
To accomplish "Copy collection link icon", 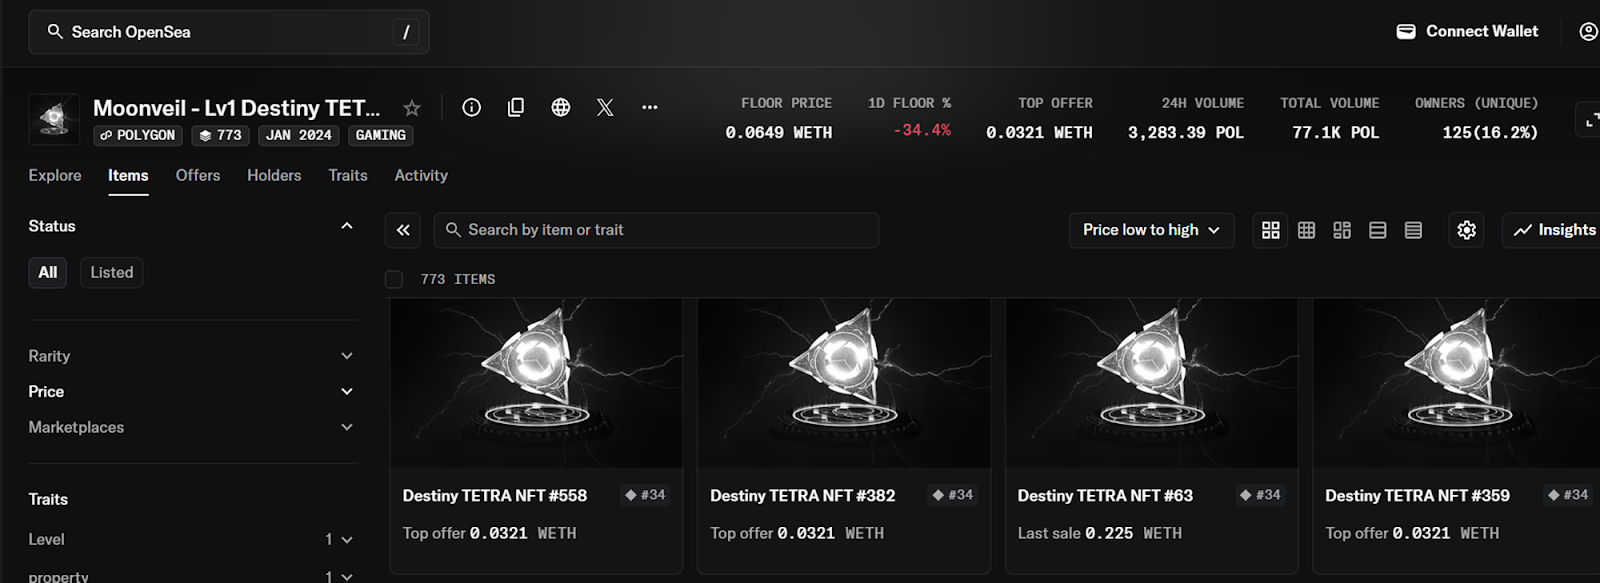I will pyautogui.click(x=516, y=107).
